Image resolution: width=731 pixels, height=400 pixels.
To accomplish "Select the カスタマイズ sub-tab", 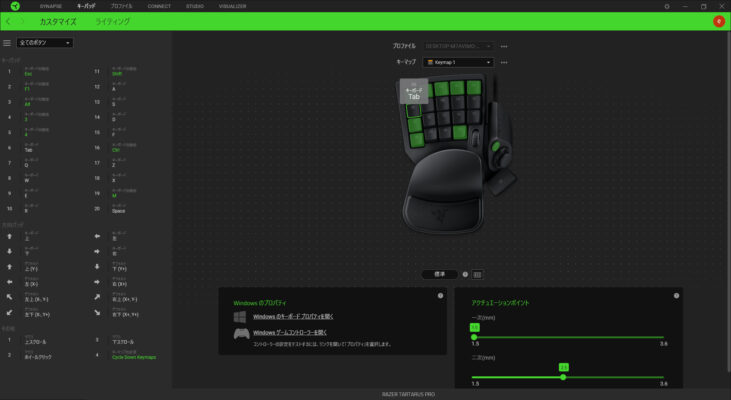I will click(x=58, y=22).
